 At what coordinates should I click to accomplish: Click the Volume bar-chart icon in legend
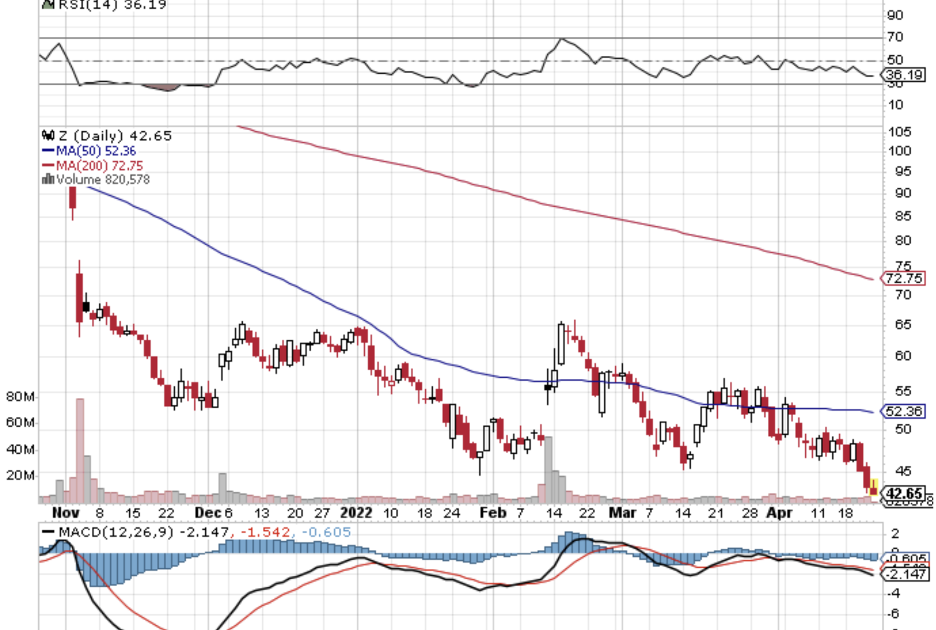45,180
